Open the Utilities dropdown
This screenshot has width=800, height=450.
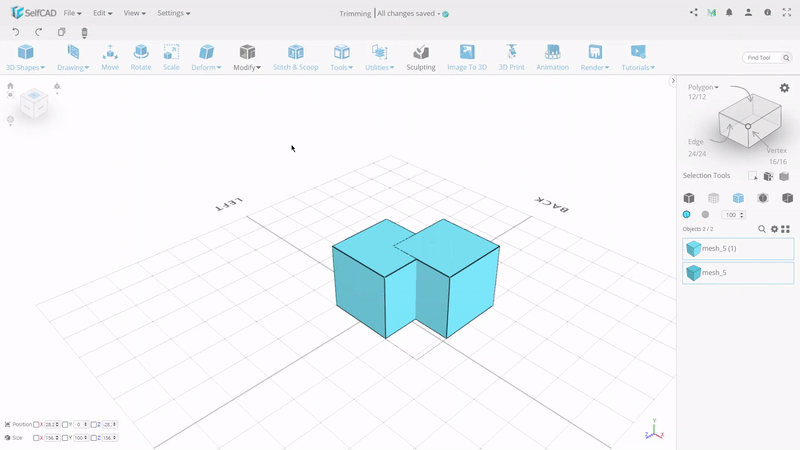379,57
